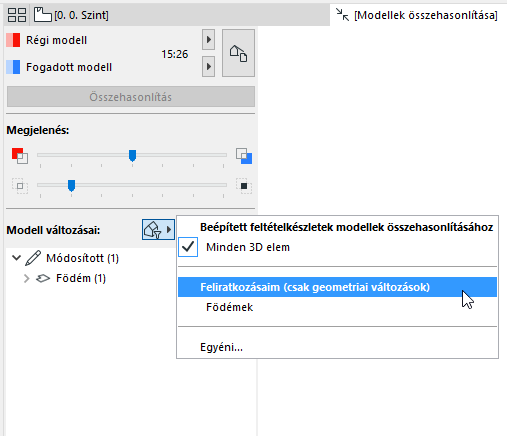Click the Fogadott modell blue swatch
The width and height of the screenshot is (507, 436).
13,67
